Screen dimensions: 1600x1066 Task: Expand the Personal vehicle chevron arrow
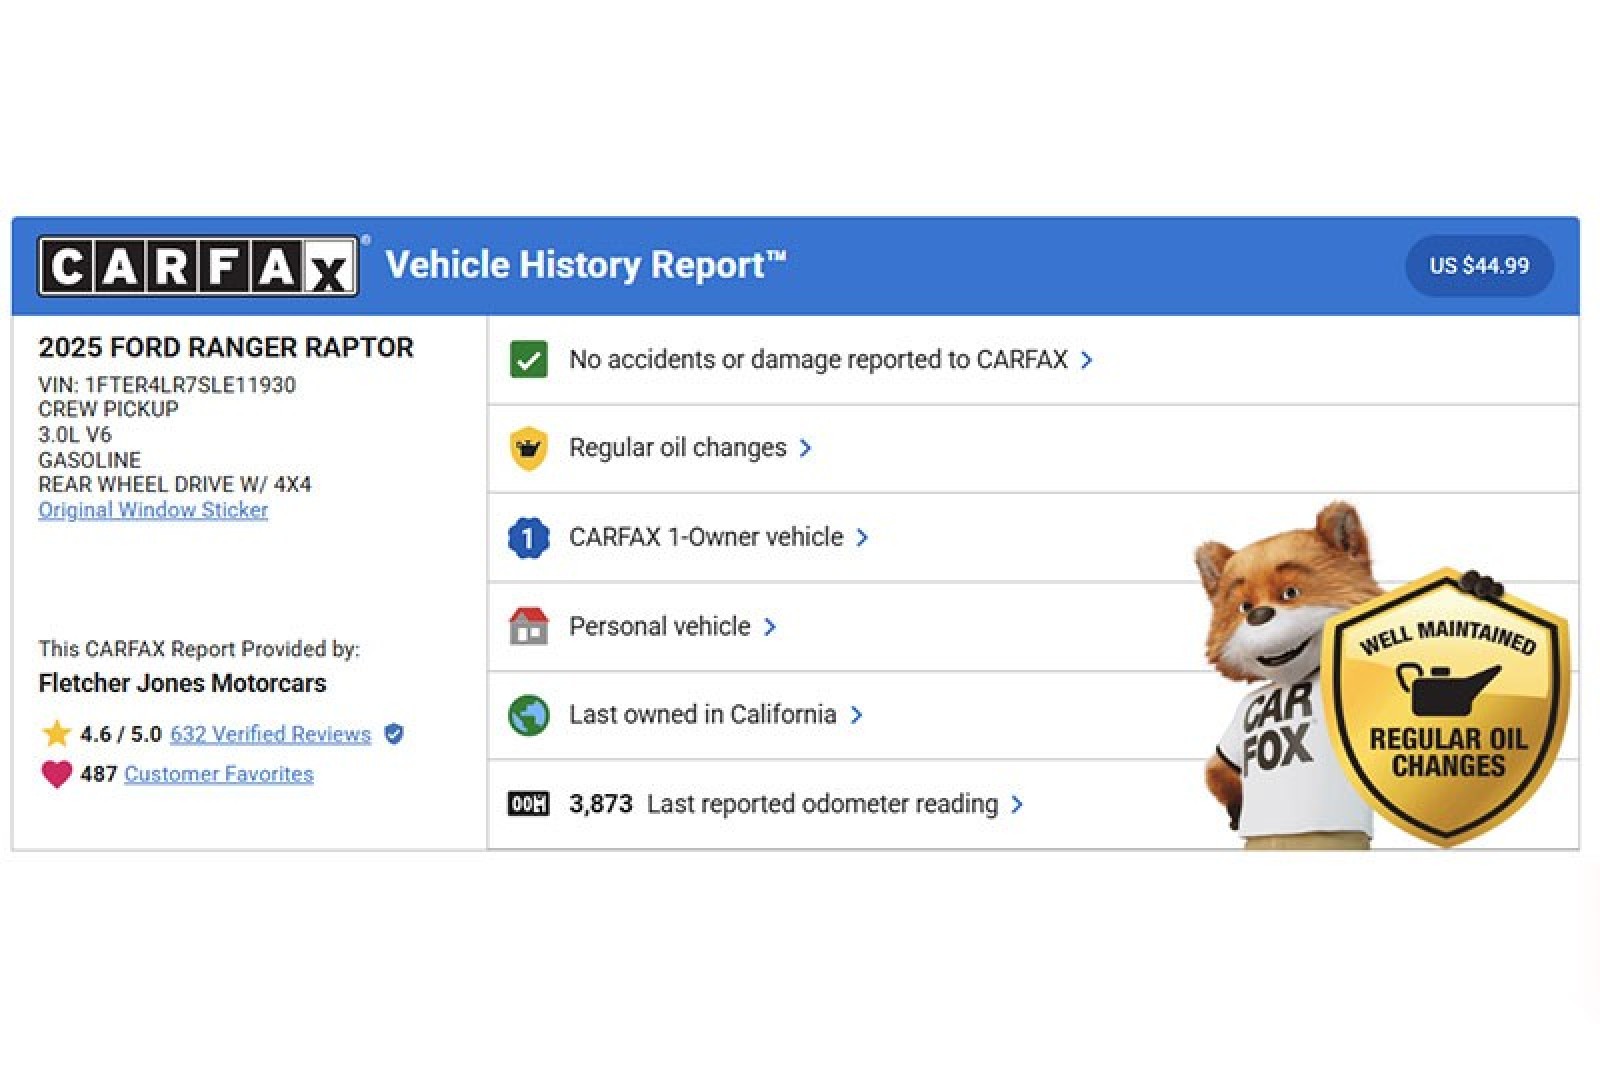click(x=770, y=627)
